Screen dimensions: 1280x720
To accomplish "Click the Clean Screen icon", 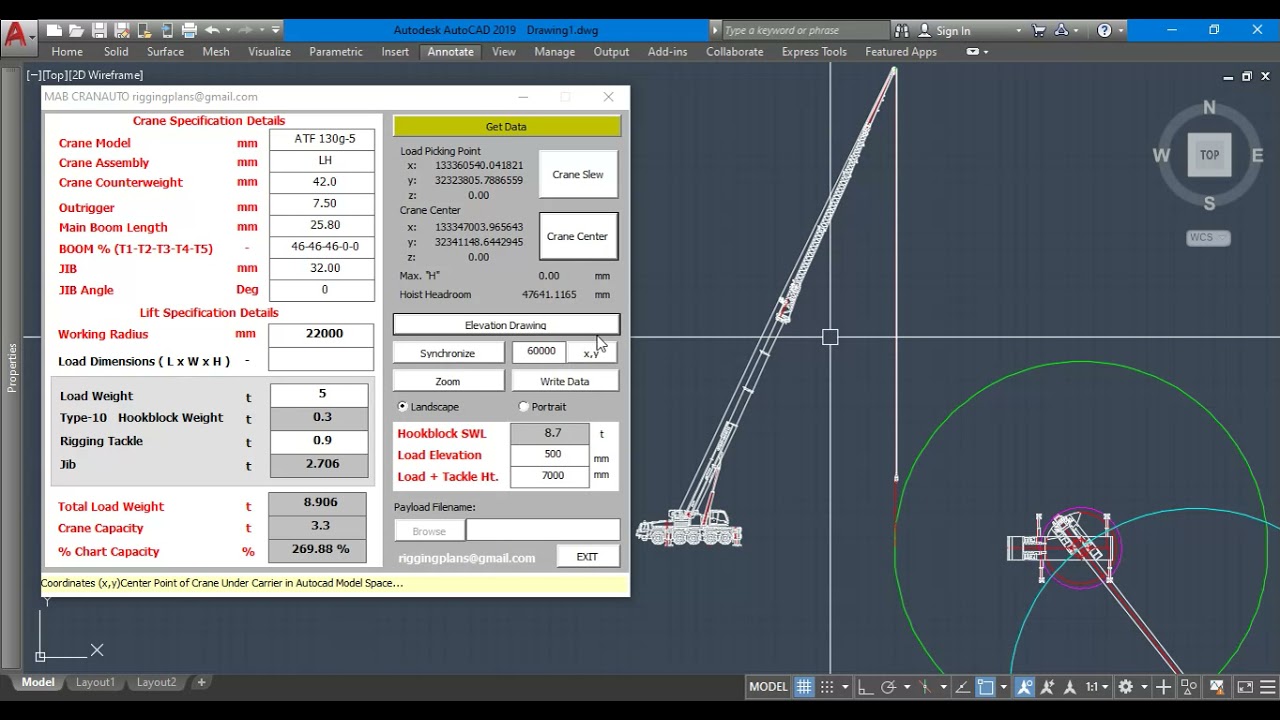I will (1245, 687).
